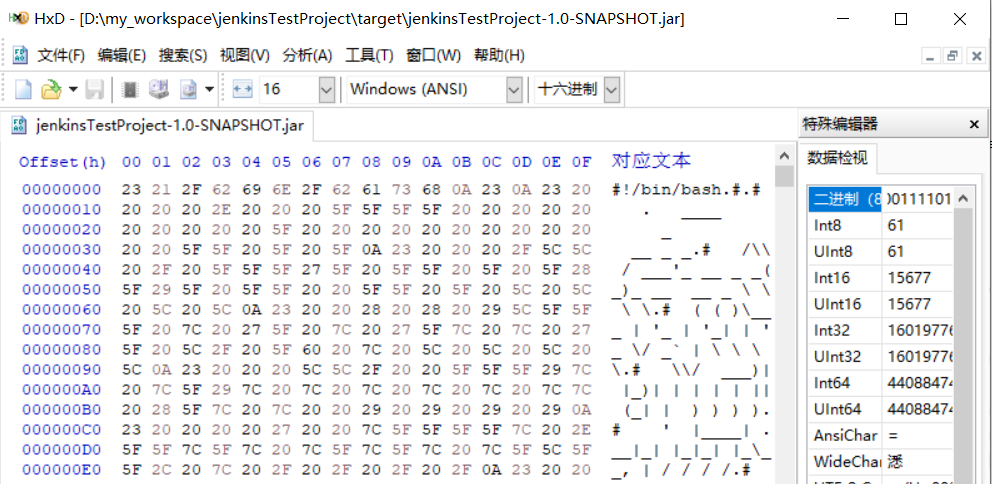
Task: Expand the bytes-per-row dropdown showing 16
Action: pos(326,89)
